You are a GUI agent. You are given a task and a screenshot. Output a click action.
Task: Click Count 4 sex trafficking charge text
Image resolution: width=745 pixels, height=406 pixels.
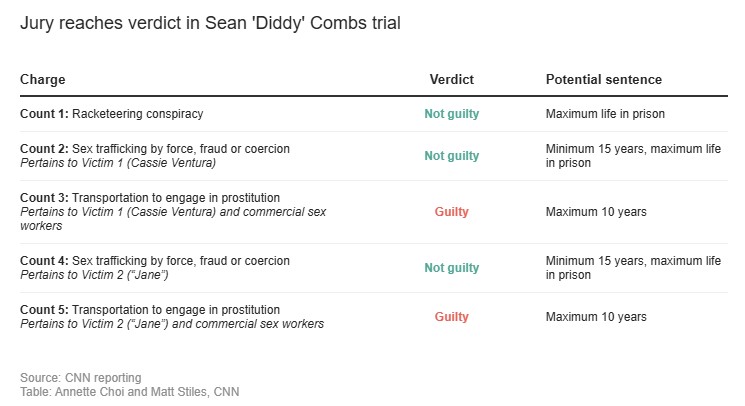(x=155, y=261)
